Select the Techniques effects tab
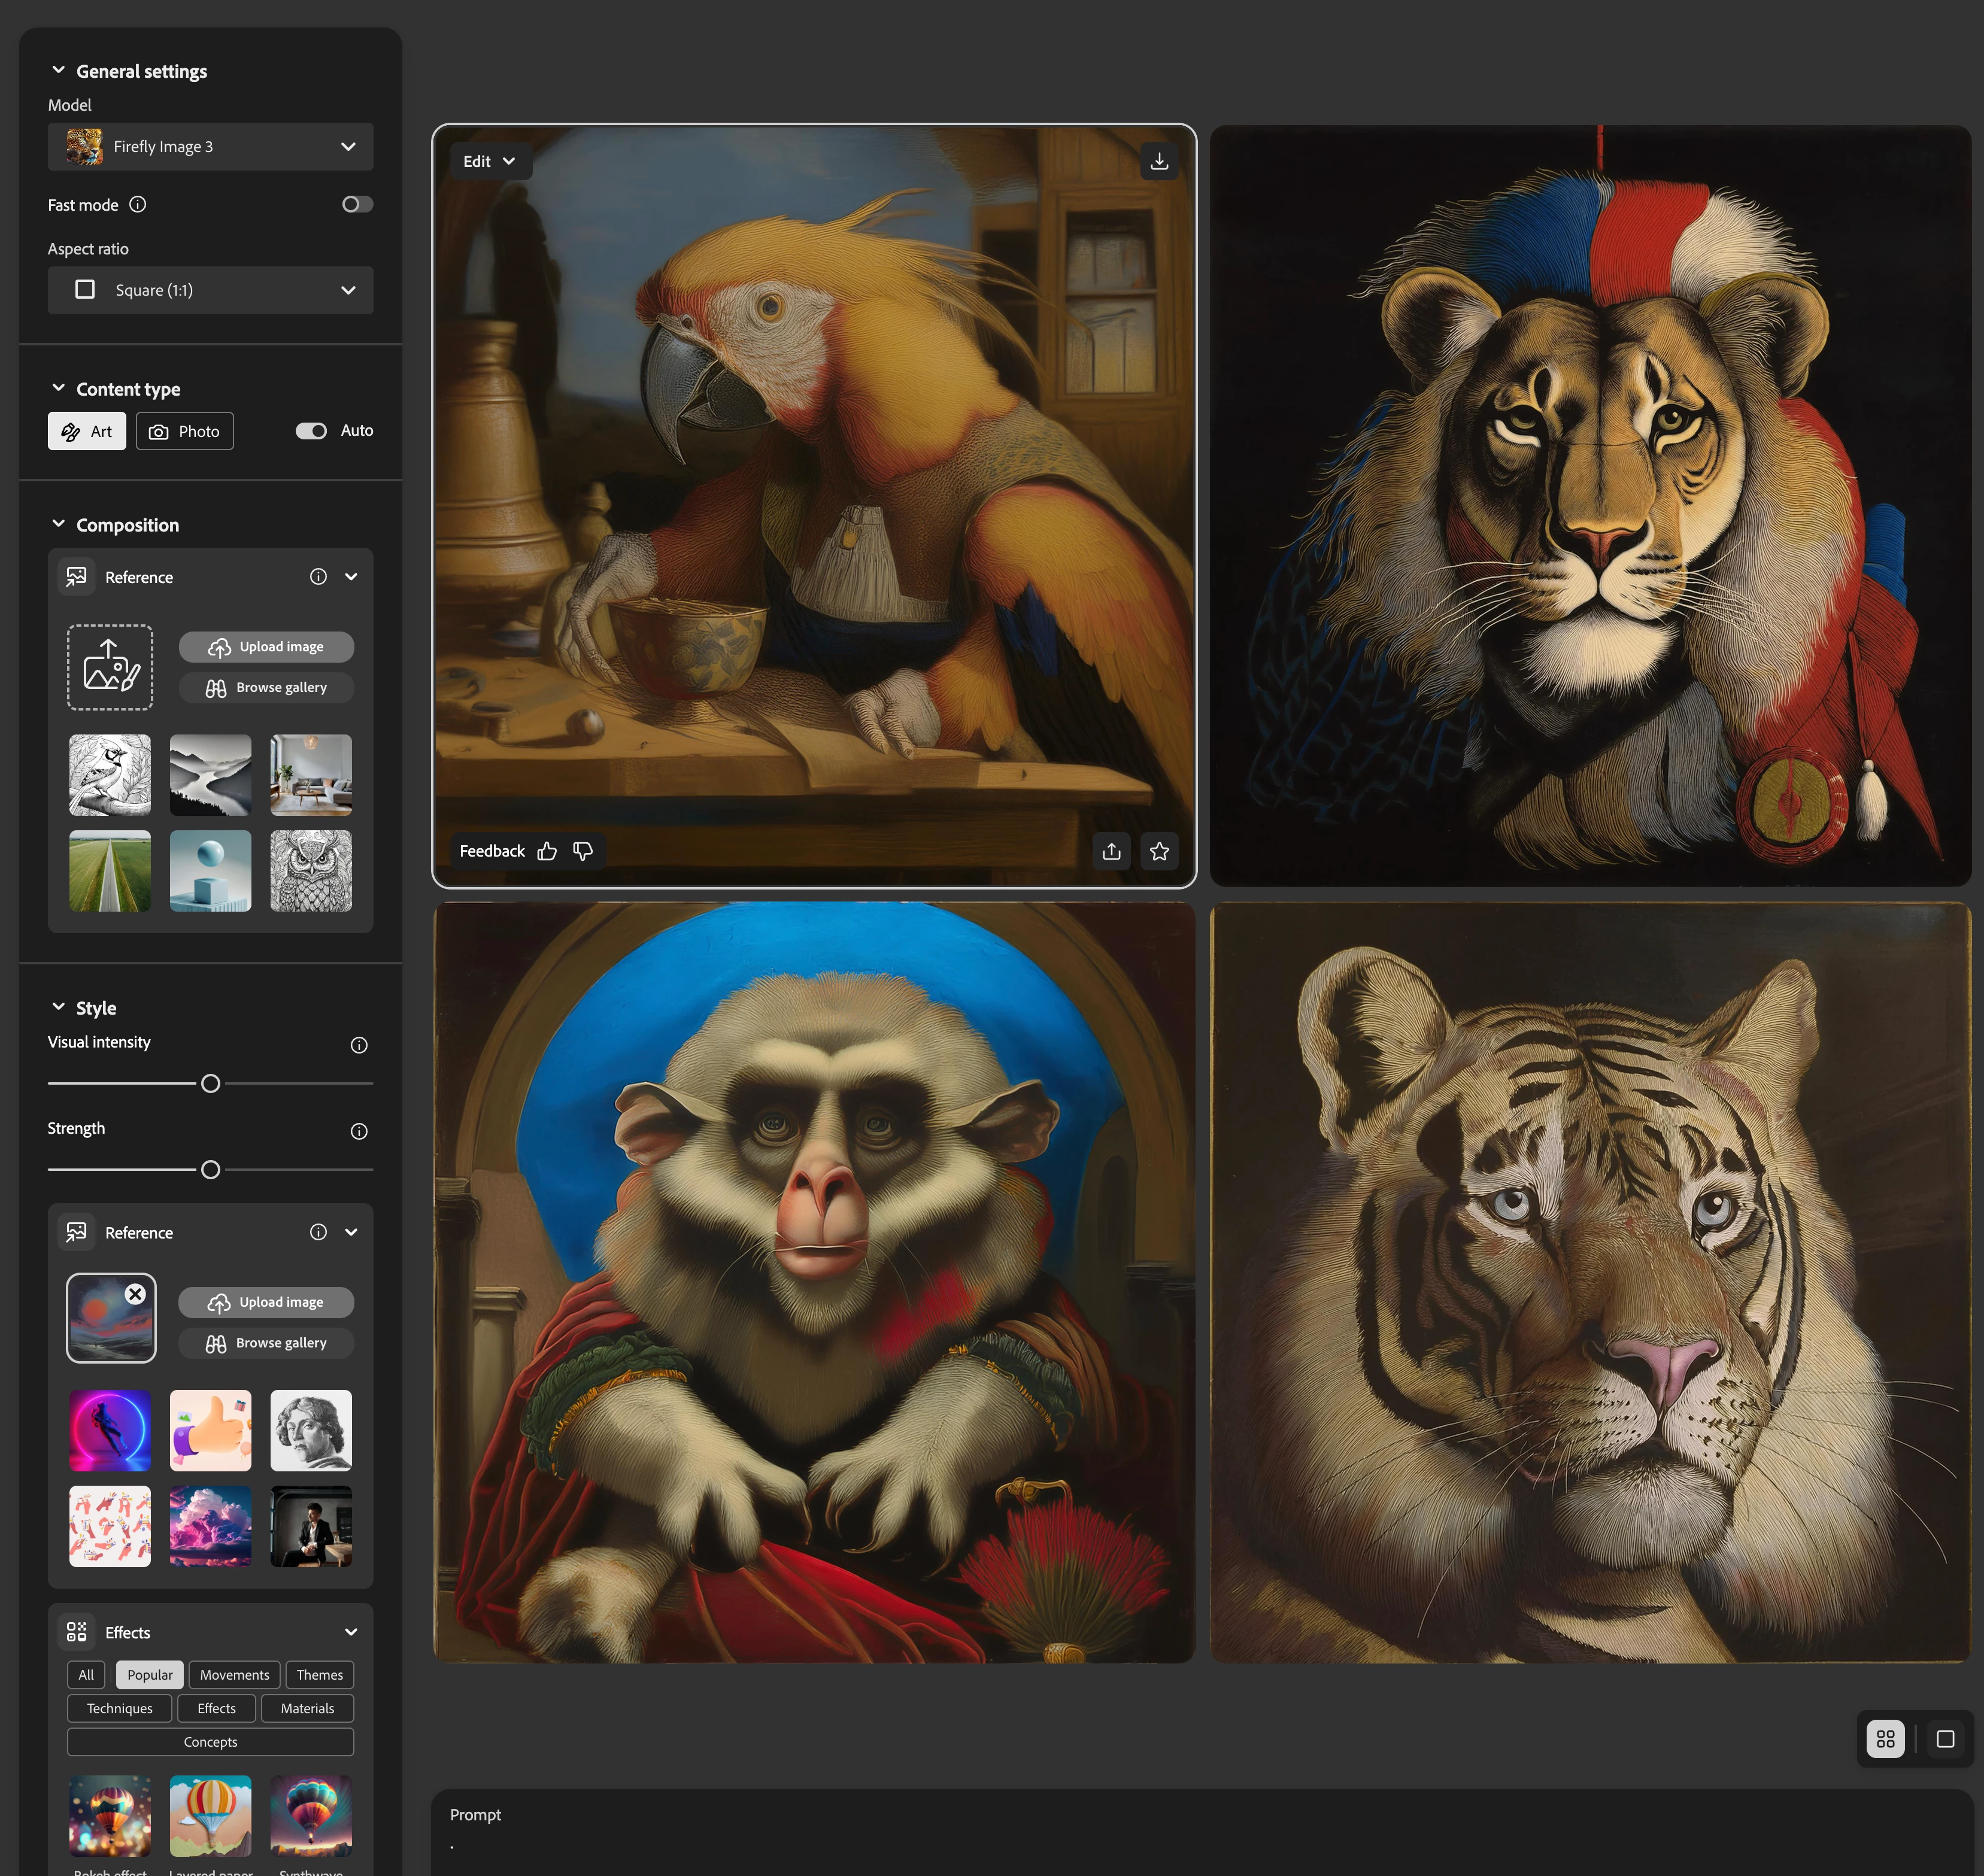 [119, 1708]
